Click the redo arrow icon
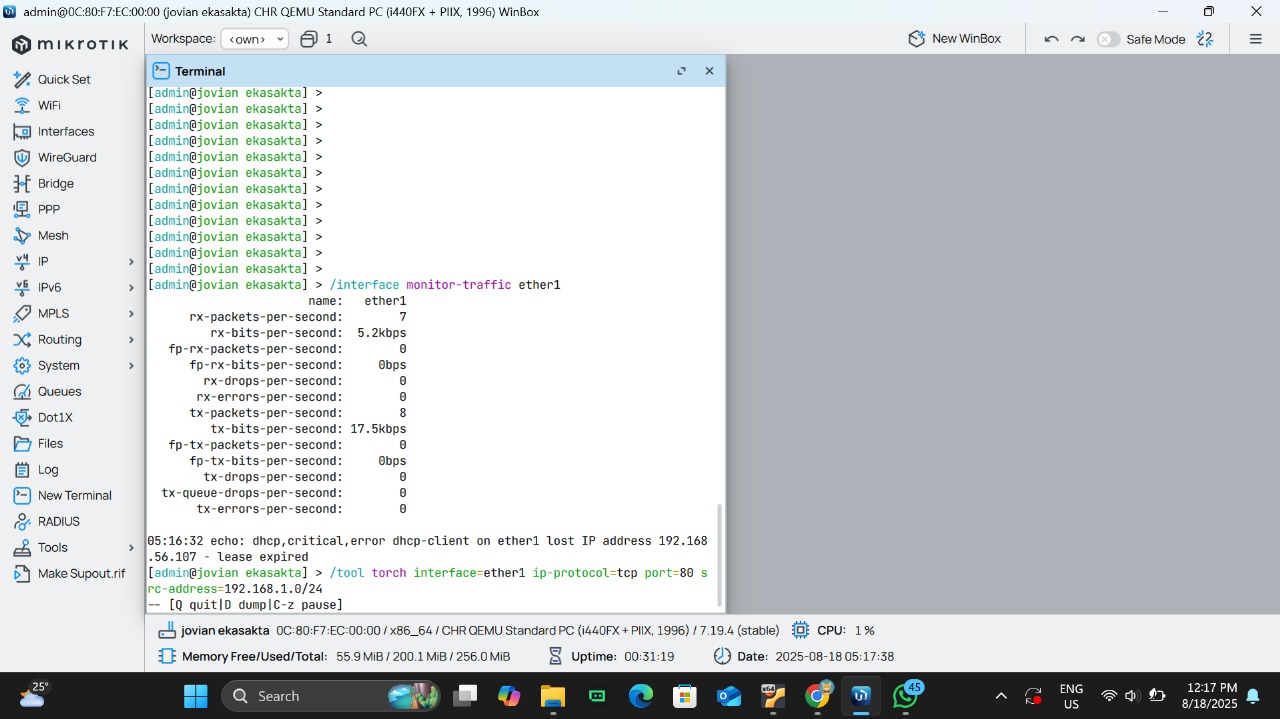The height and width of the screenshot is (719, 1280). coord(1077,39)
